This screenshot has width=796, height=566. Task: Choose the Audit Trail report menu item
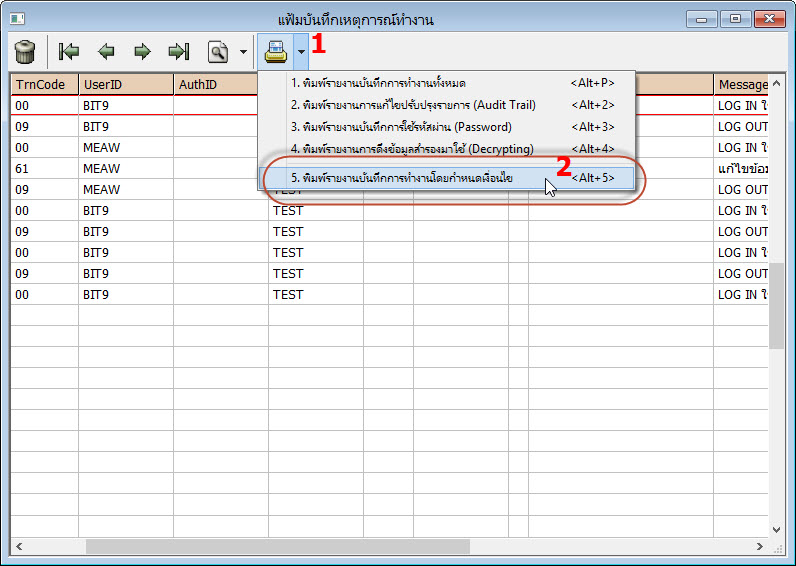pyautogui.click(x=447, y=105)
